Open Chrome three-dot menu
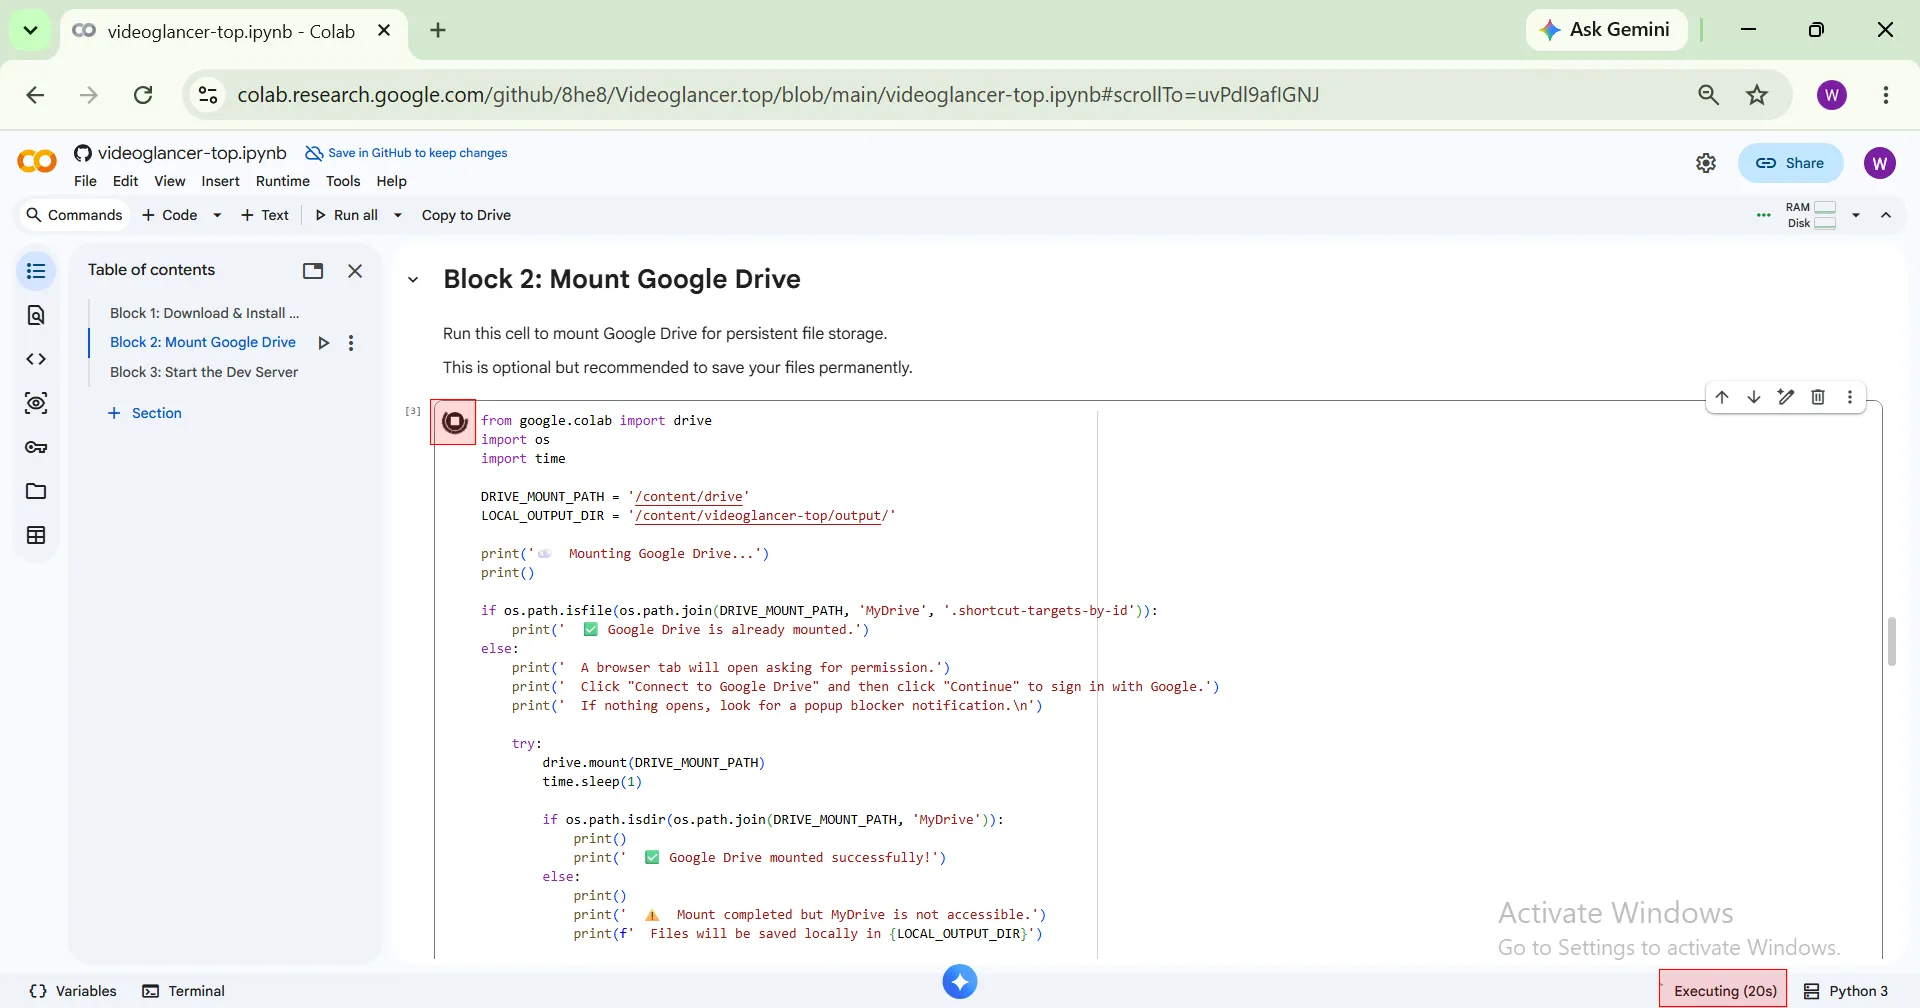 (x=1886, y=95)
